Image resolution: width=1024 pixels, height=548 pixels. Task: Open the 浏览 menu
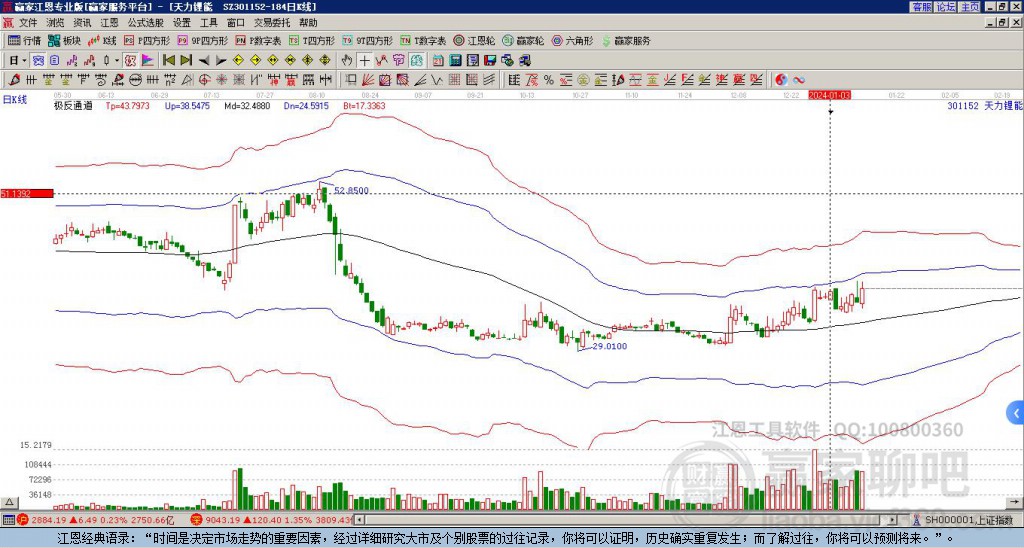[55, 23]
